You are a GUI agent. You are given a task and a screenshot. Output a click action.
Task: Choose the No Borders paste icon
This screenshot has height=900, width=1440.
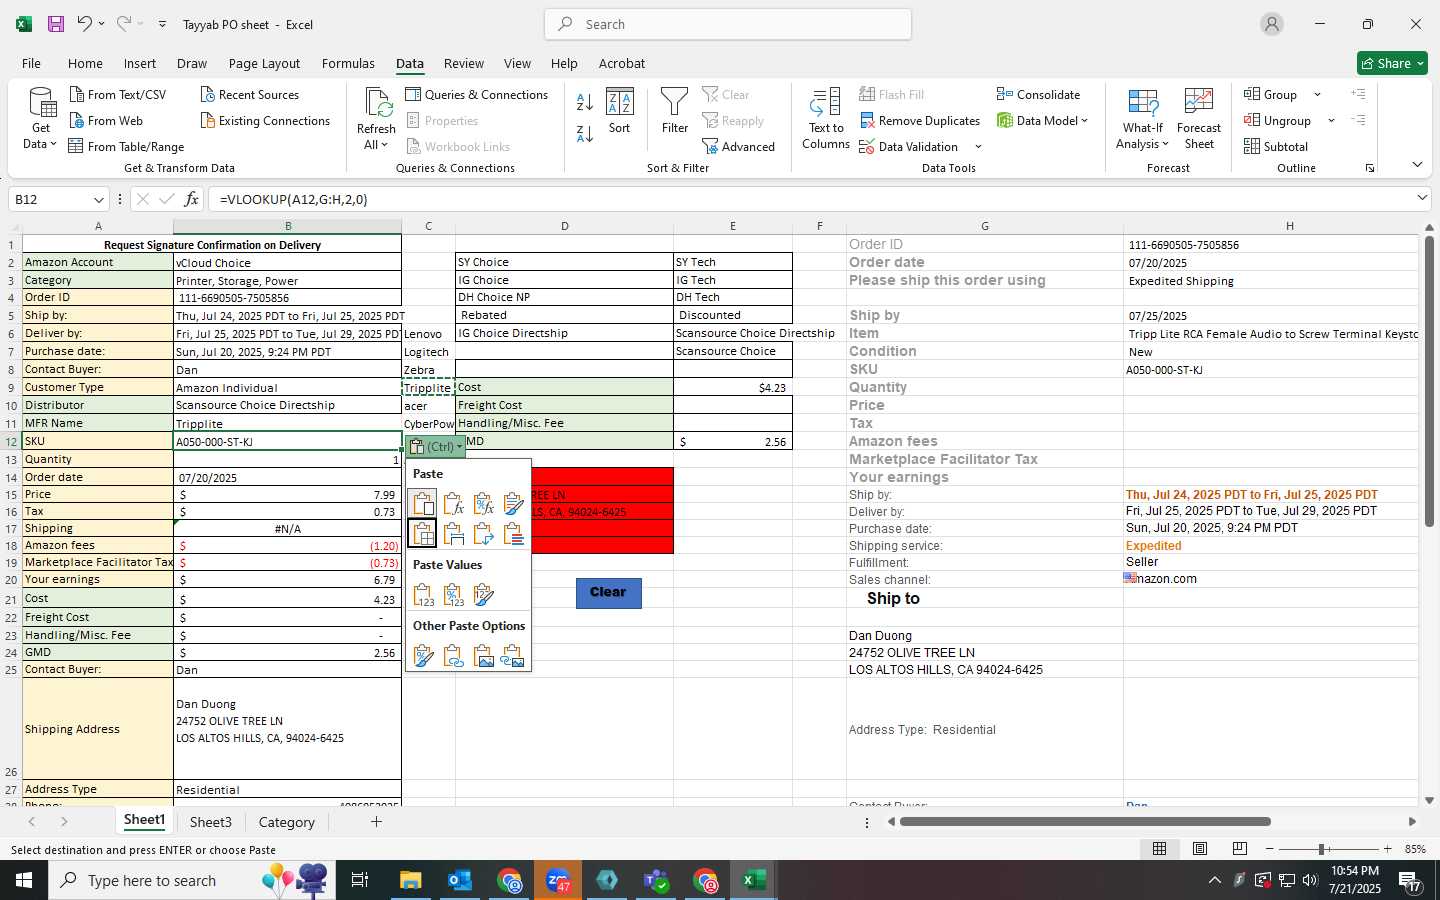pos(423,533)
